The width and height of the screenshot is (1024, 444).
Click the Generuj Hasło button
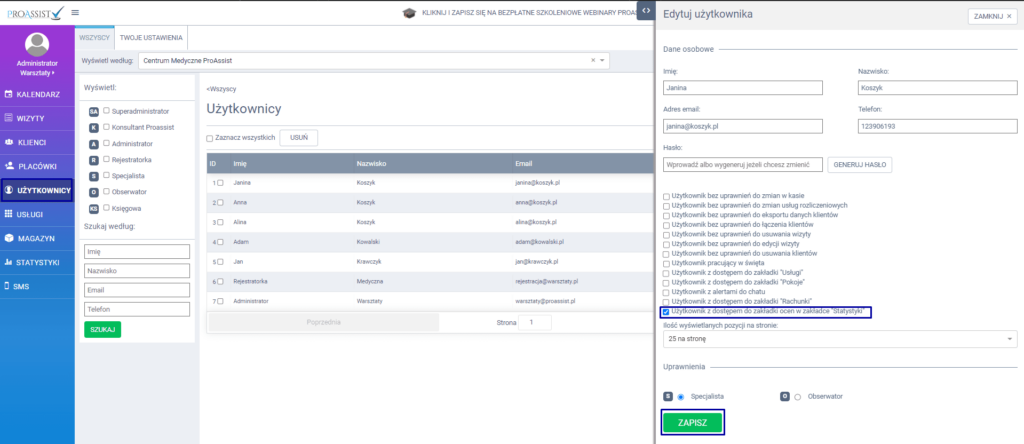(x=860, y=164)
